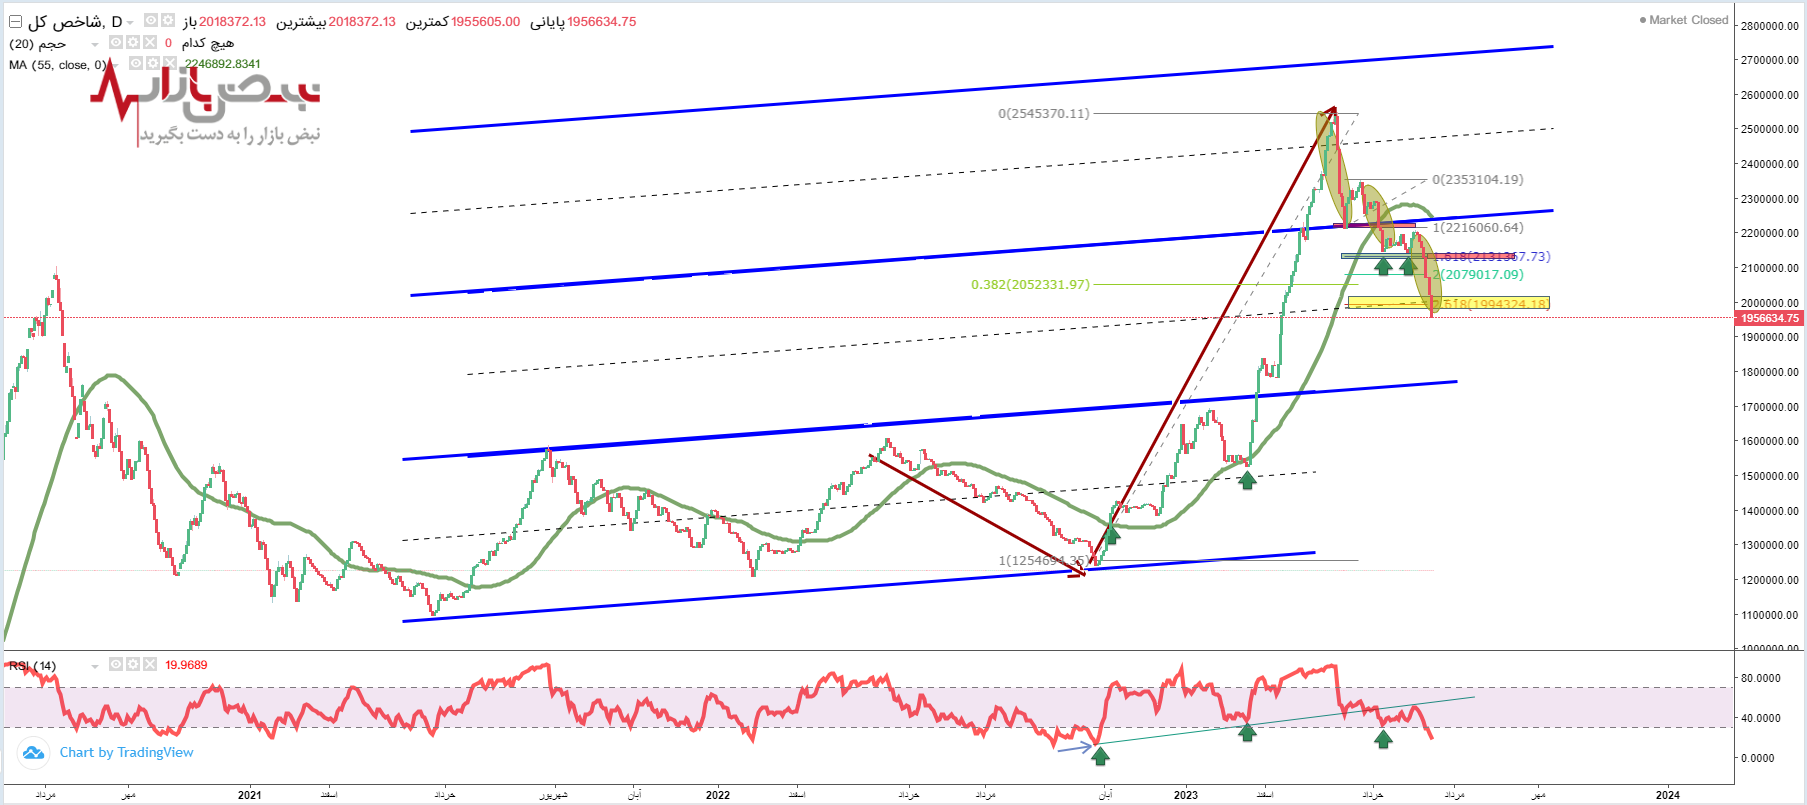Open settings gear for the volume indicator
The image size is (1807, 805).
pyautogui.click(x=133, y=43)
